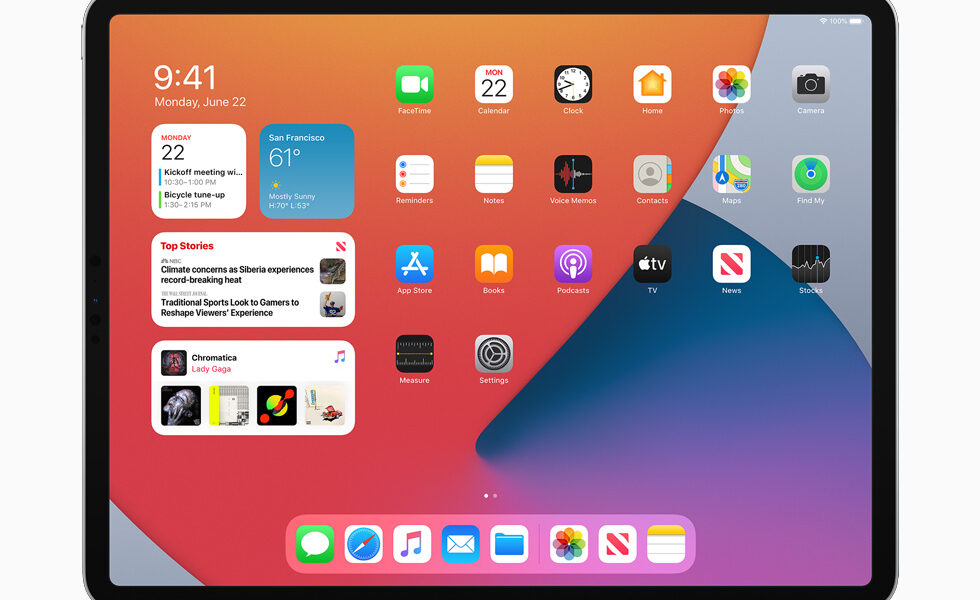Tap the Music note icon in the widget
The image size is (980, 600).
339,357
